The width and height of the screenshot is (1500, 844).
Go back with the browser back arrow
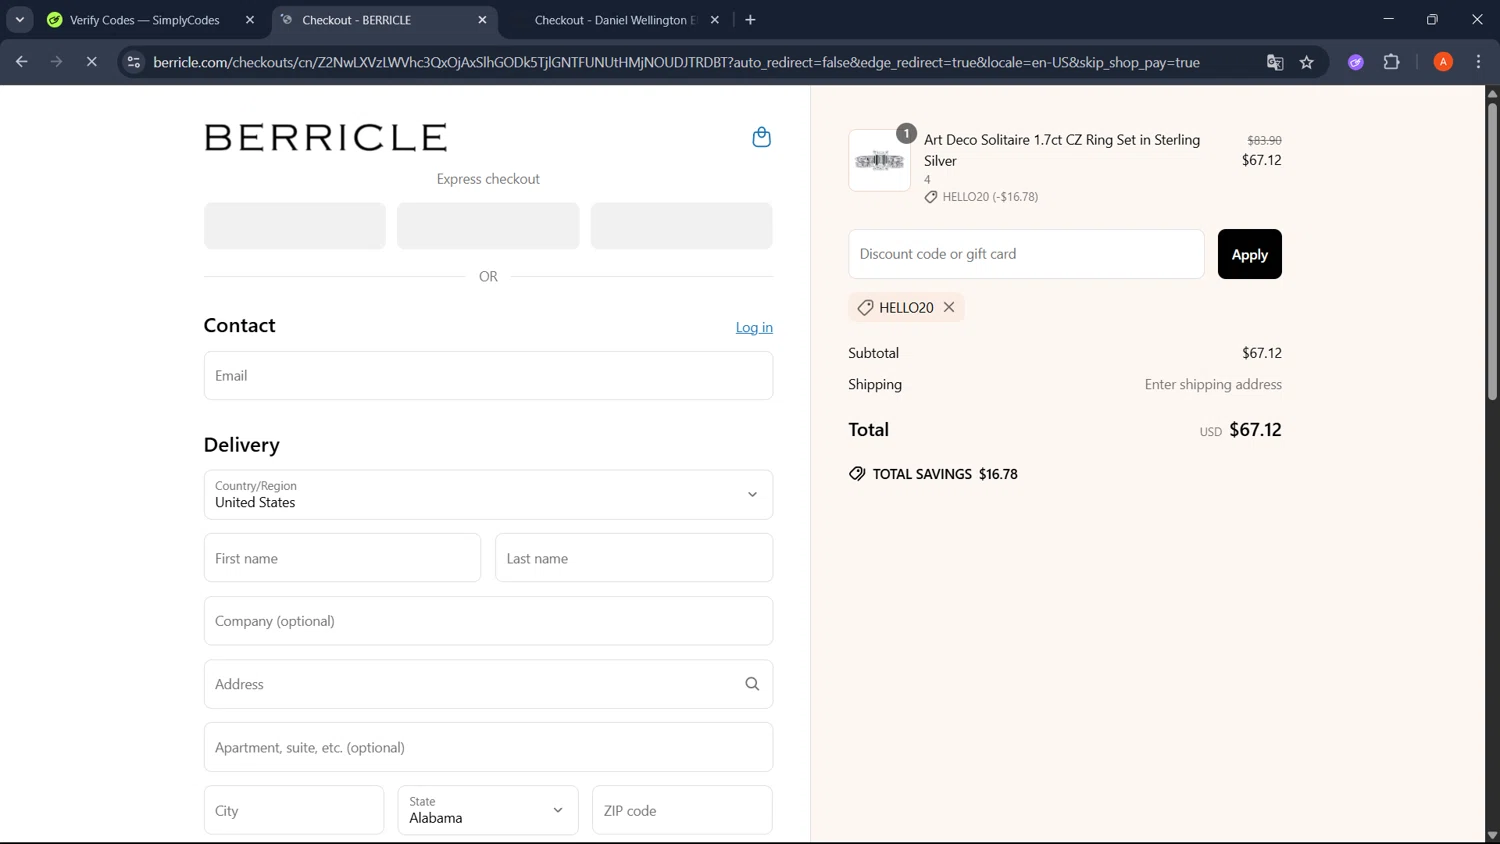tap(22, 62)
